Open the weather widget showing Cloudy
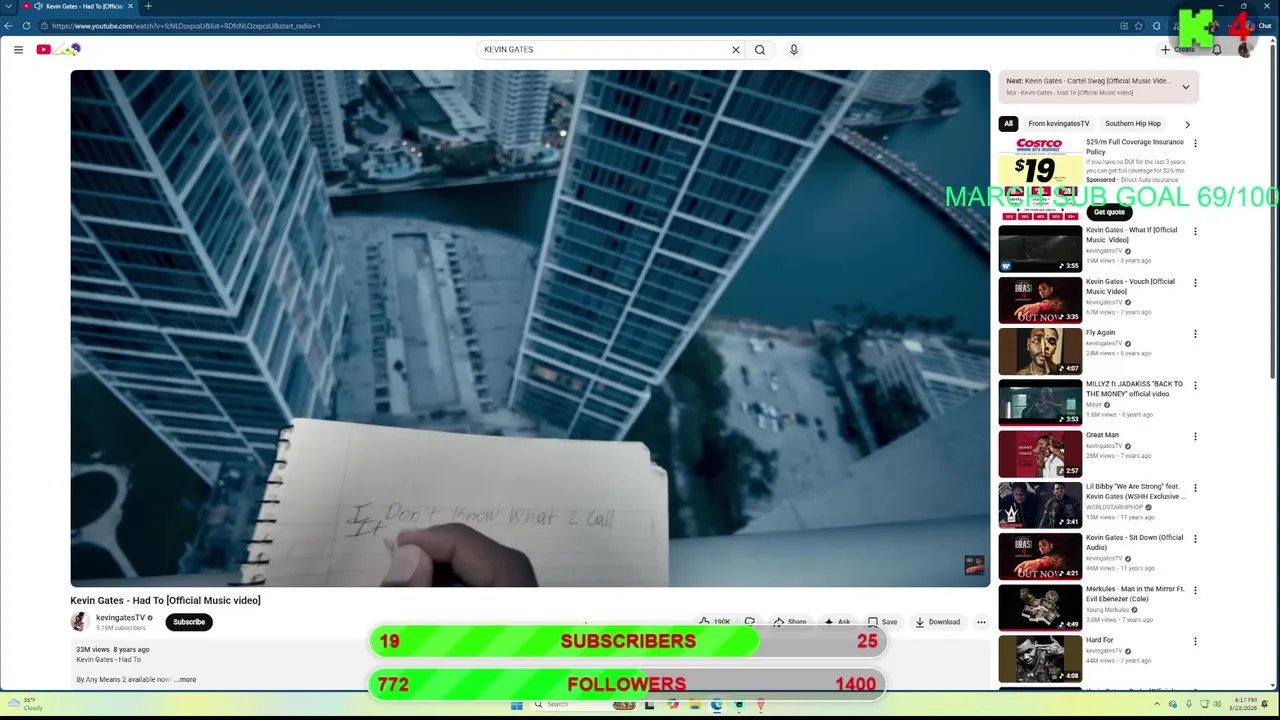The width and height of the screenshot is (1280, 720). click(26, 705)
